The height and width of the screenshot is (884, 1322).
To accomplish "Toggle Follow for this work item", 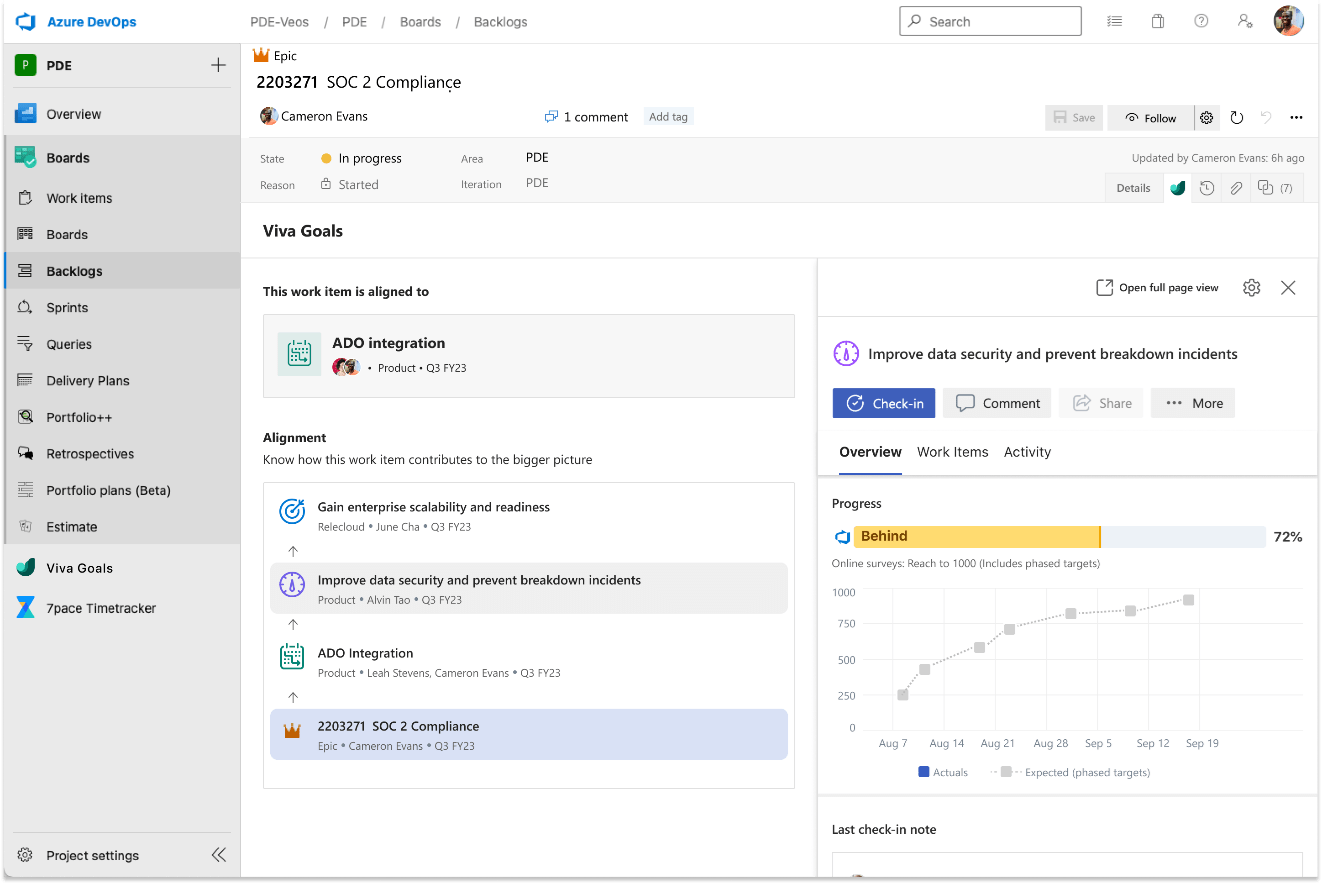I will tap(1150, 117).
